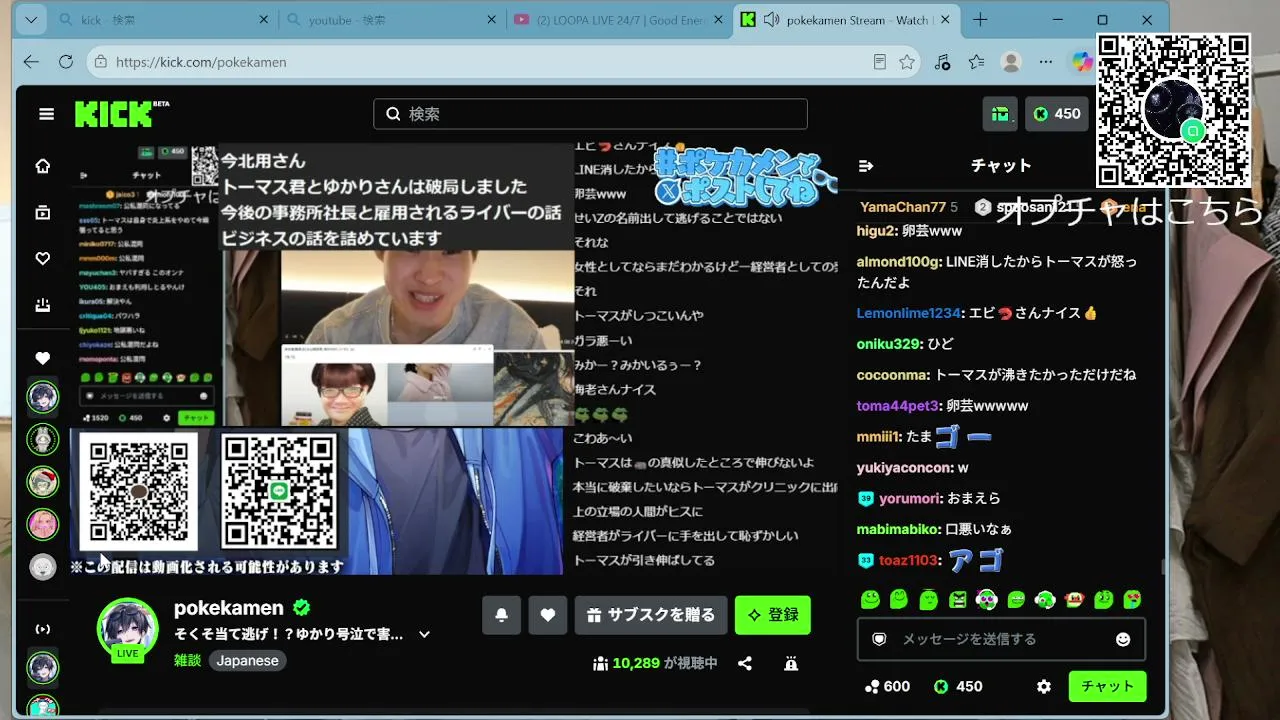Open the favorites list icon
This screenshot has height=720, width=1280.
(x=977, y=62)
